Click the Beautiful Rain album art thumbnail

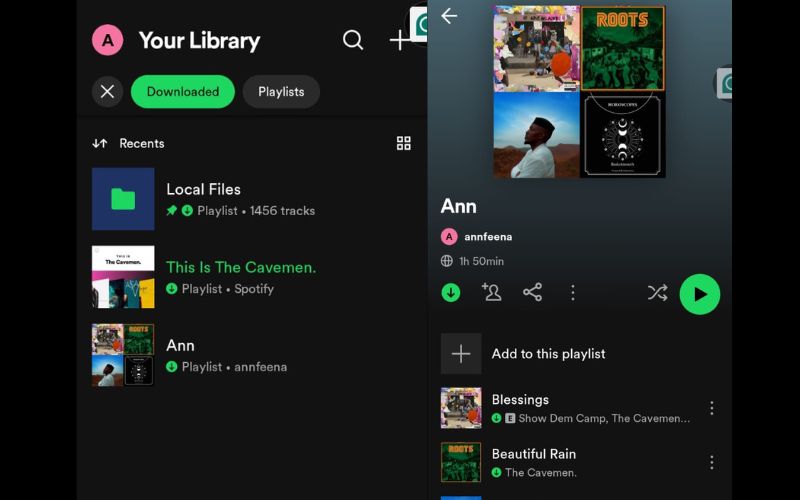coord(461,462)
